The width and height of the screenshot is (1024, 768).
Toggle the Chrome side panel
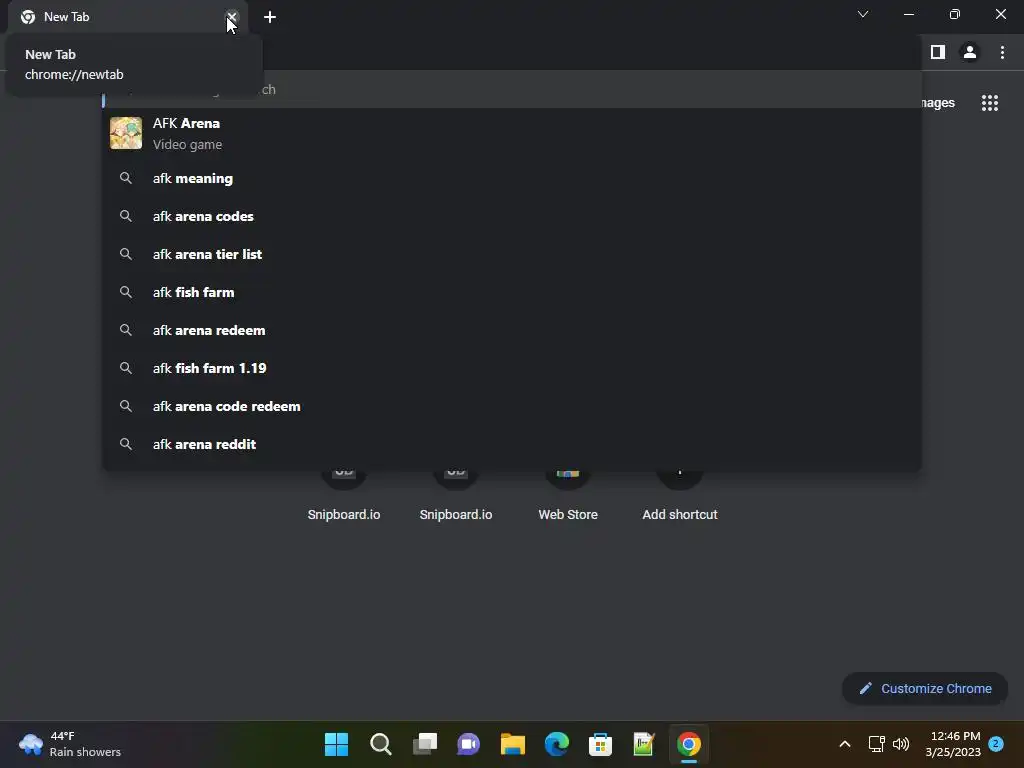click(x=938, y=52)
